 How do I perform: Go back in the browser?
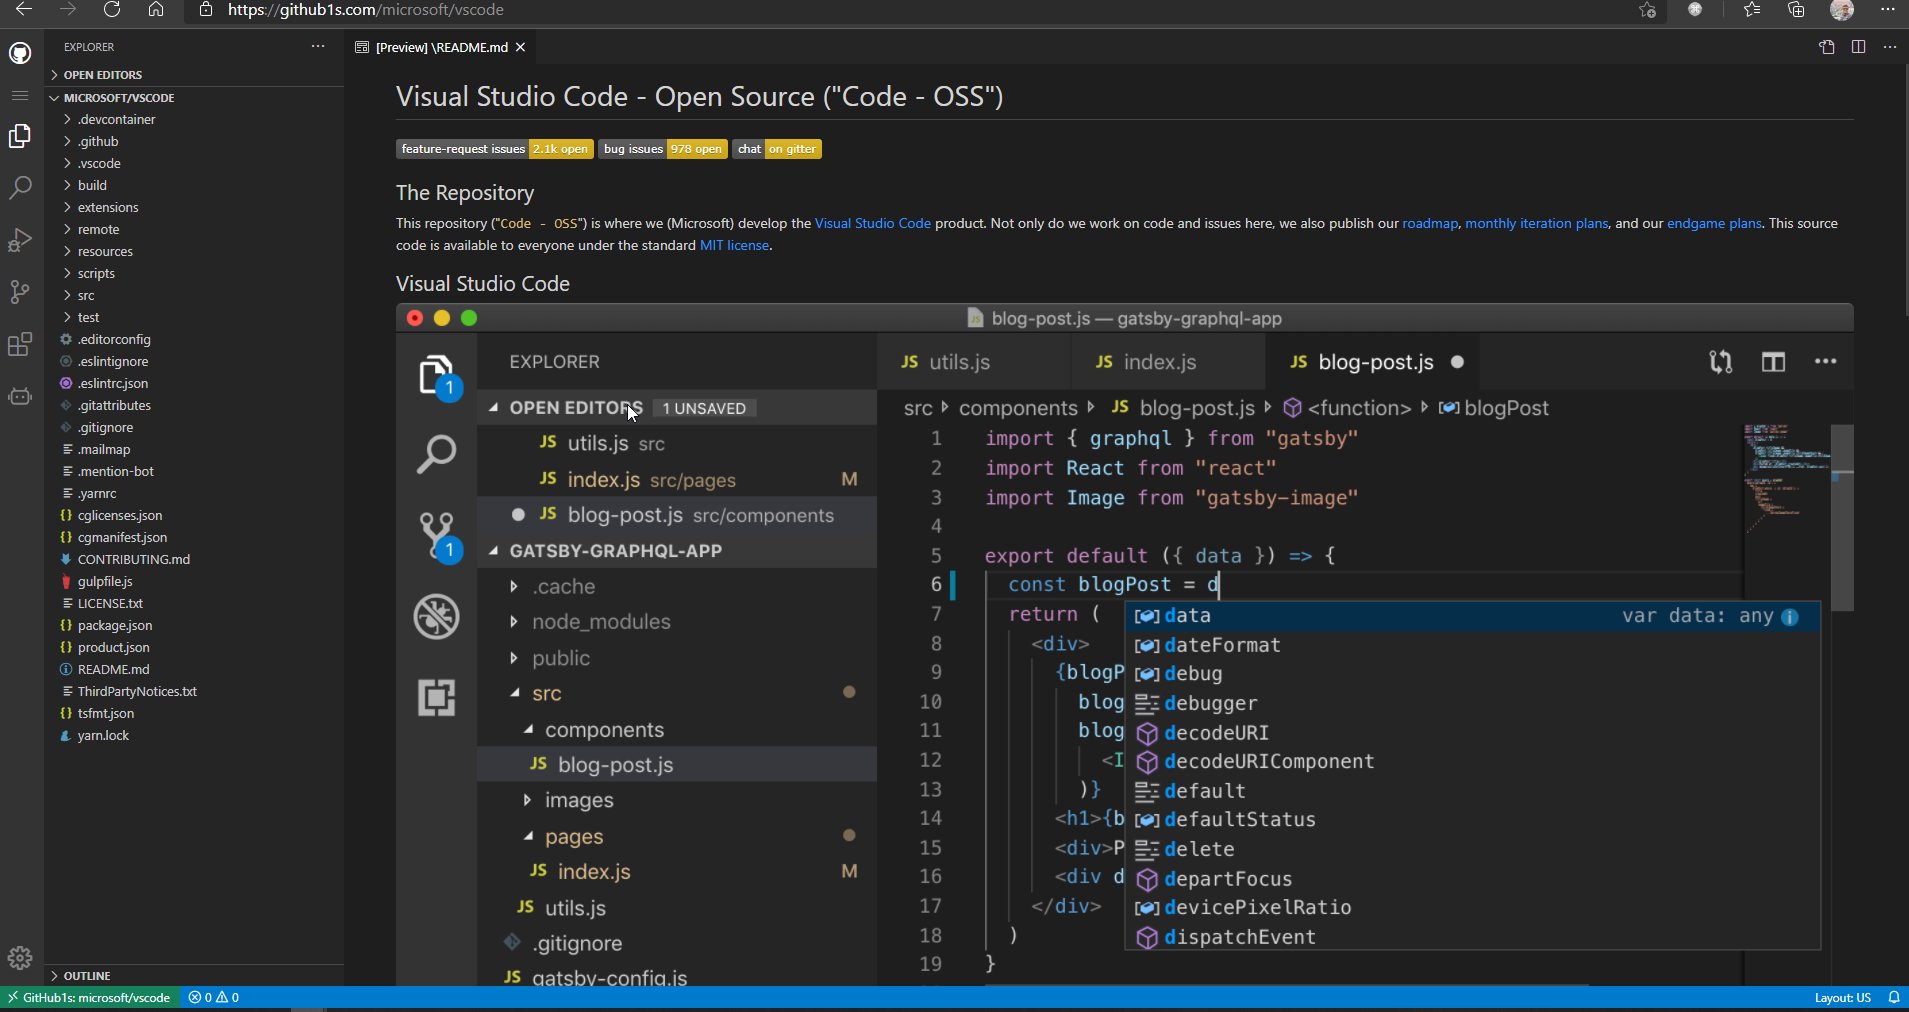point(24,10)
